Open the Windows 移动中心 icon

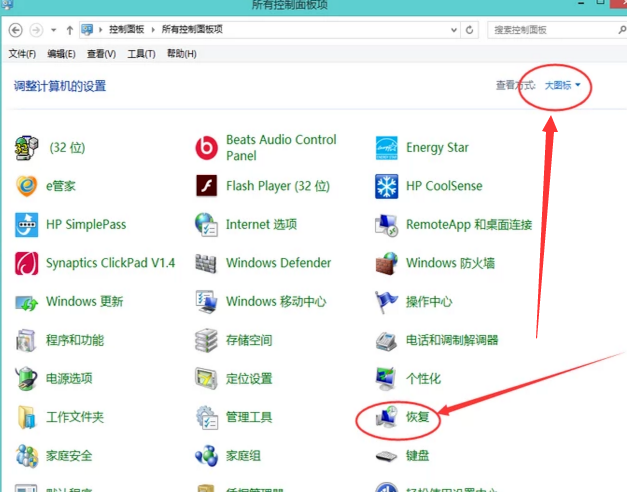pyautogui.click(x=206, y=302)
